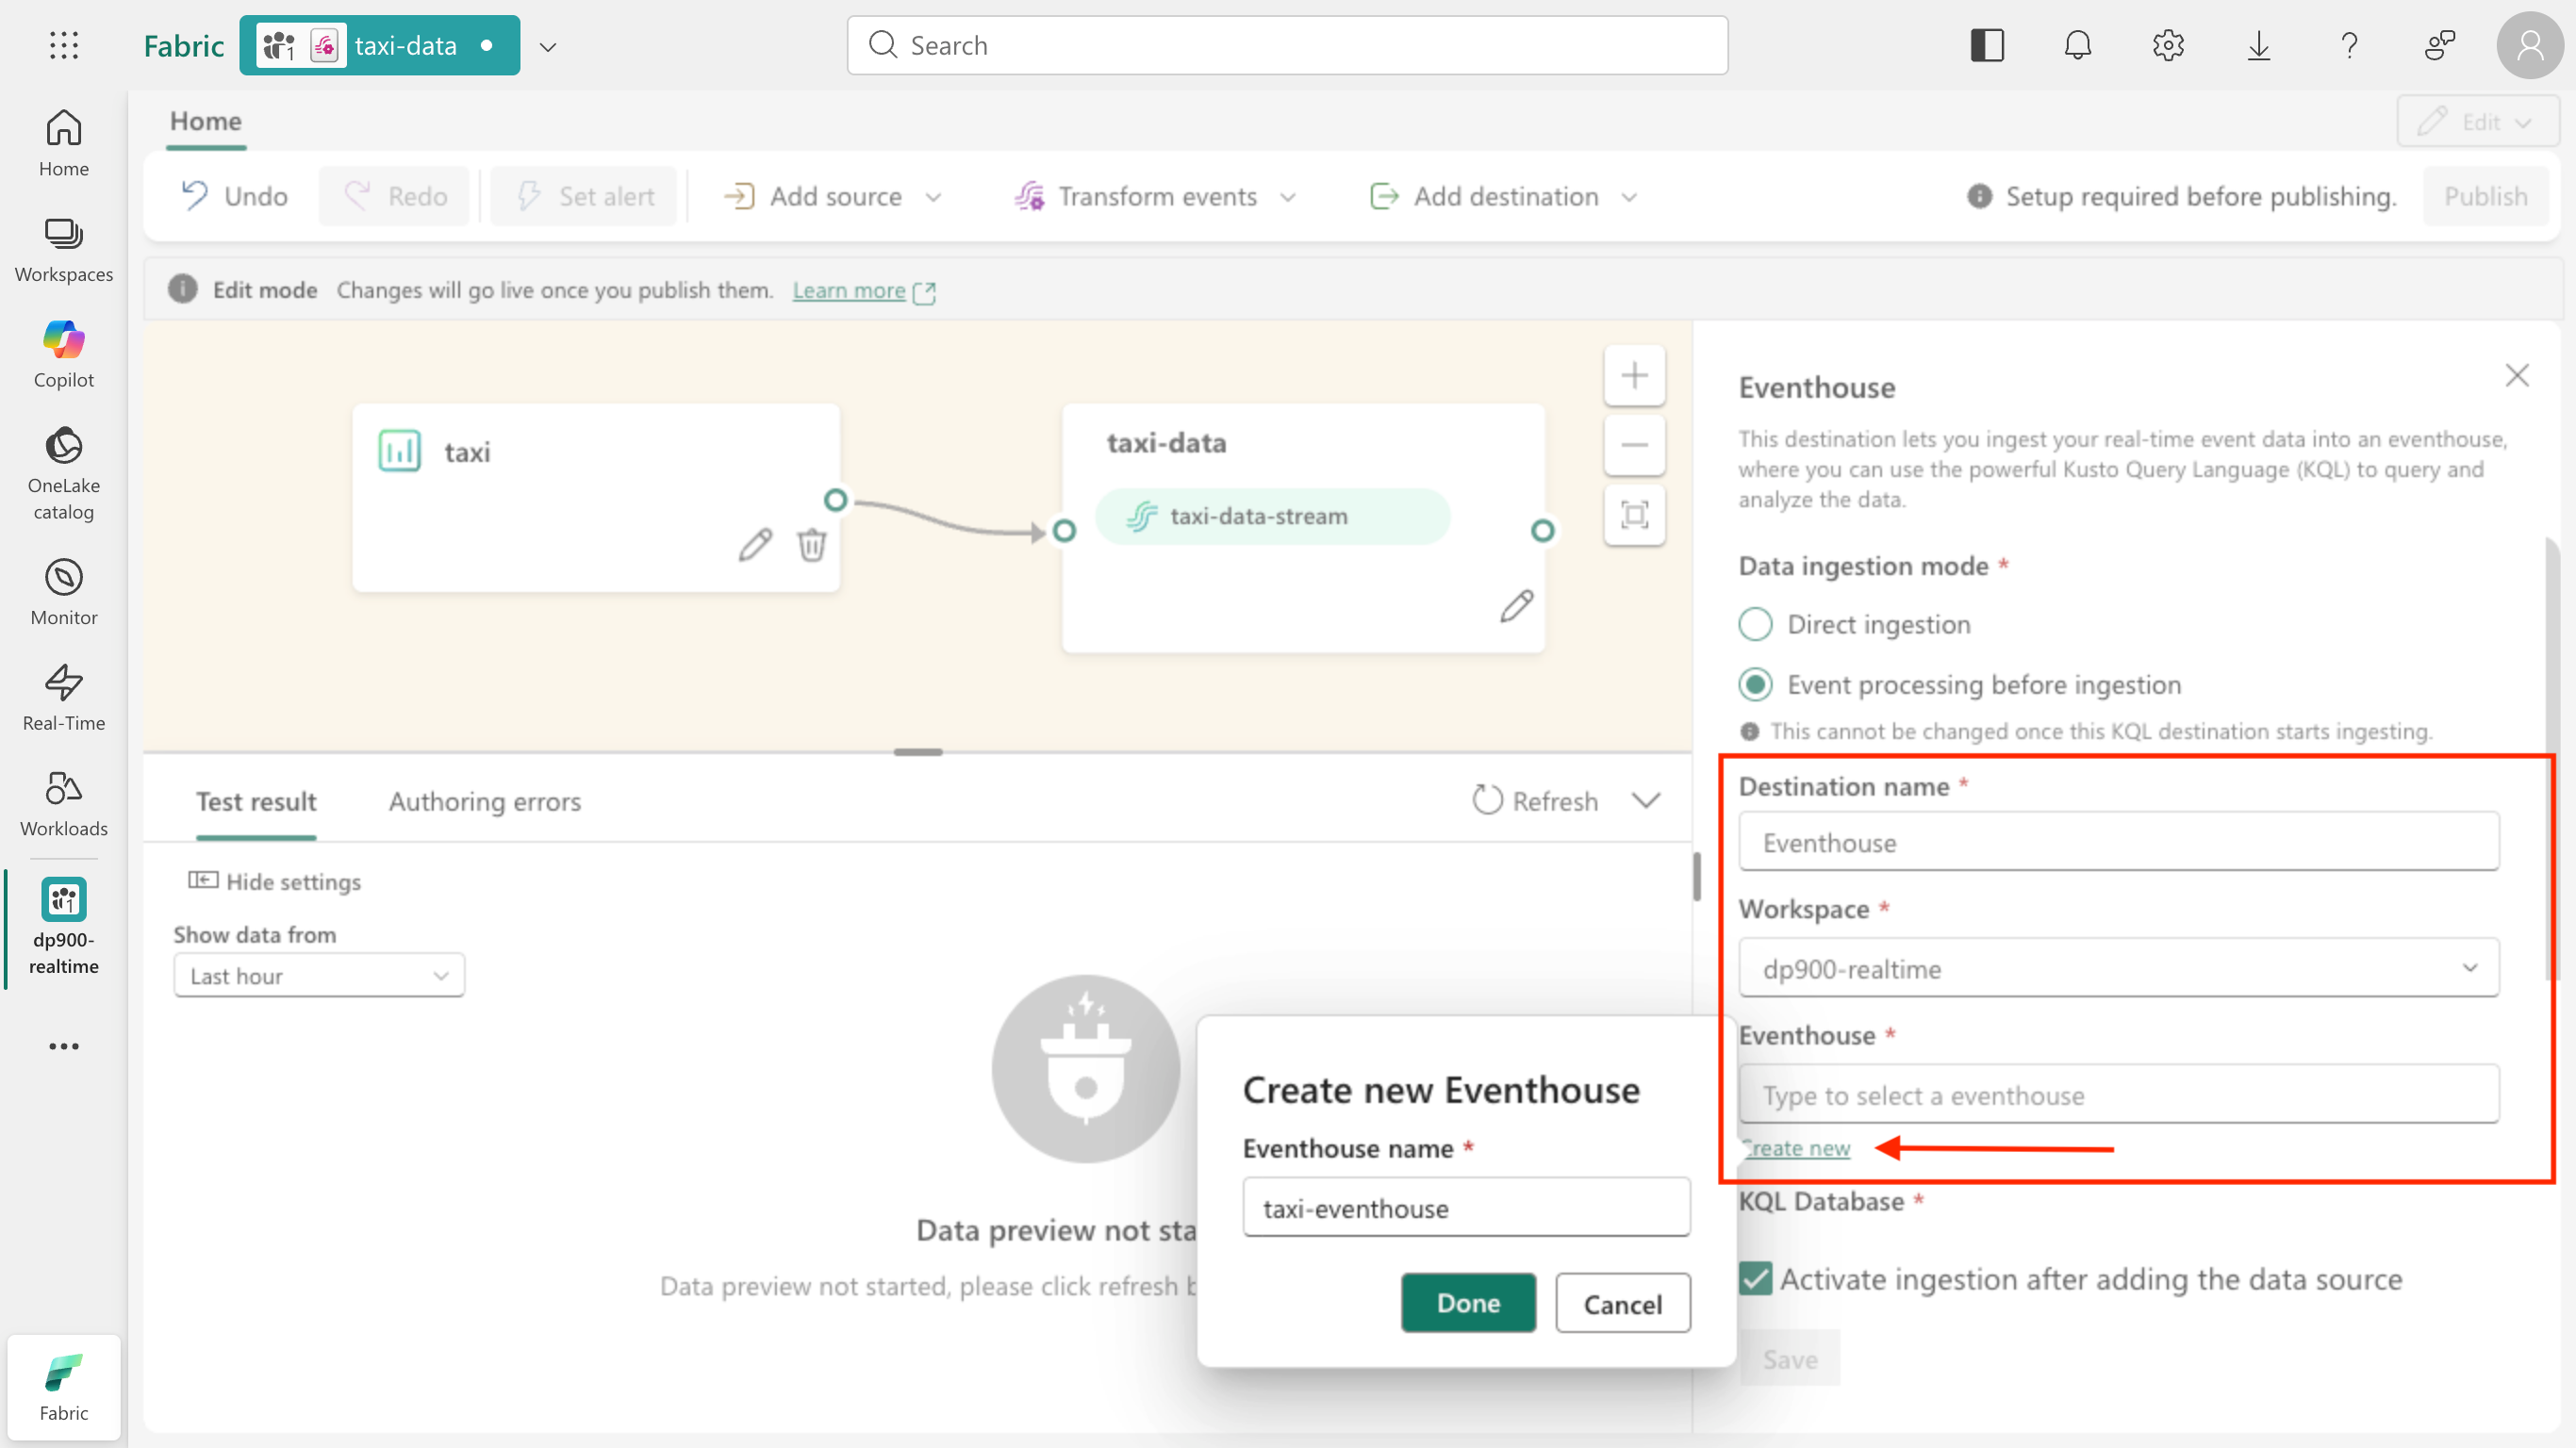Image resolution: width=2576 pixels, height=1448 pixels.
Task: Open the Workspace dp900-realtime dropdown
Action: 2118,968
